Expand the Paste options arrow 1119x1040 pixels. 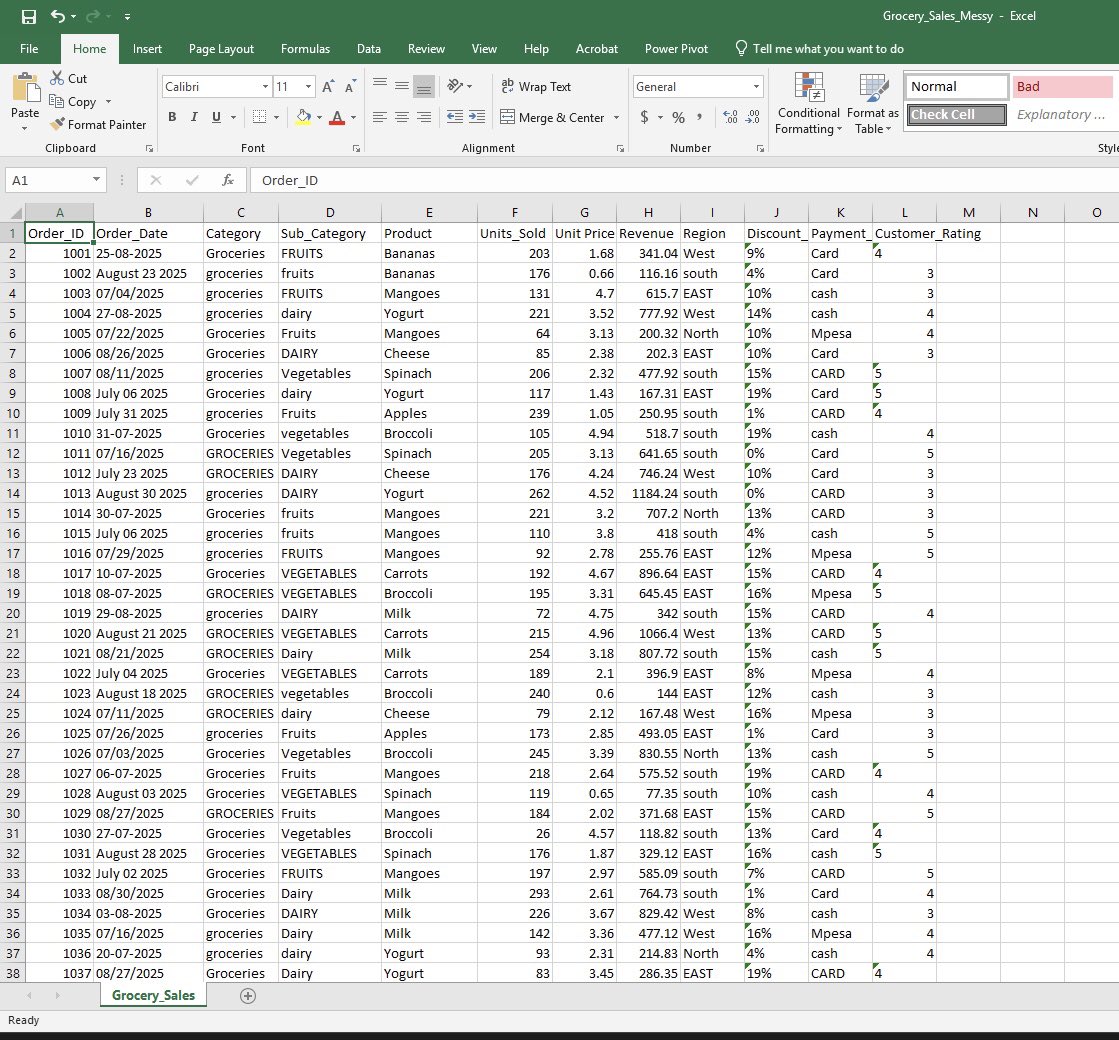(24, 128)
